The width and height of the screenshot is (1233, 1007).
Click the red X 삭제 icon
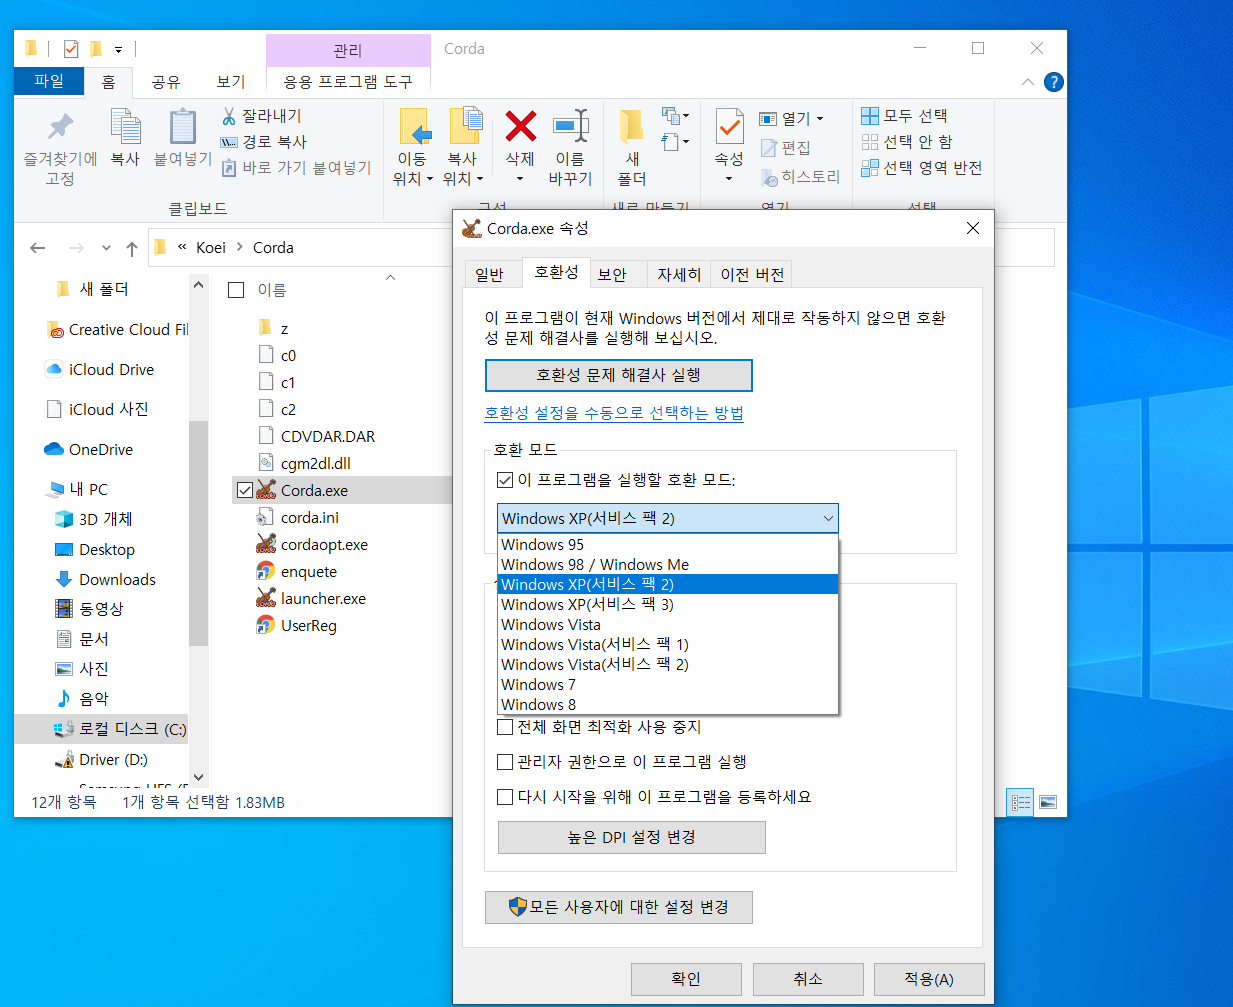click(x=520, y=127)
